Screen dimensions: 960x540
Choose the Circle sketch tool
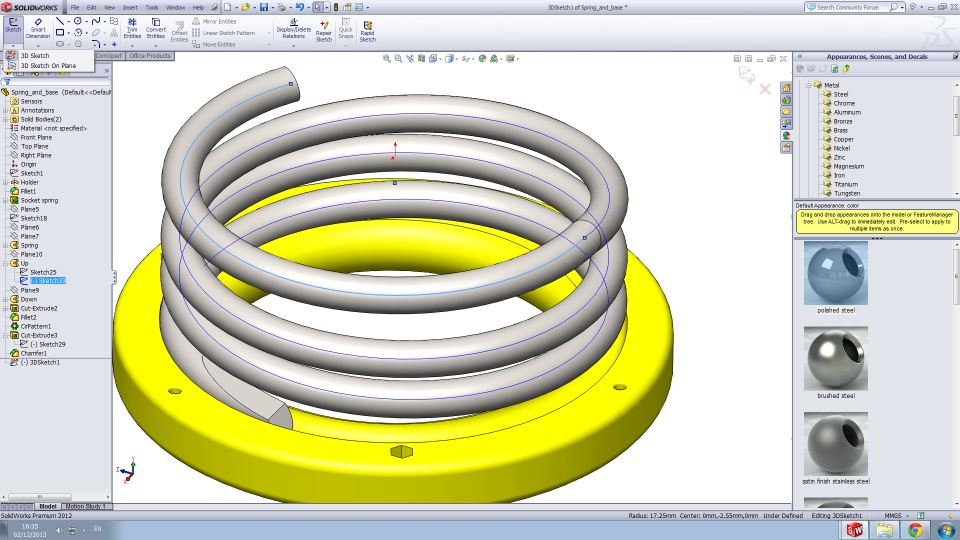point(78,21)
